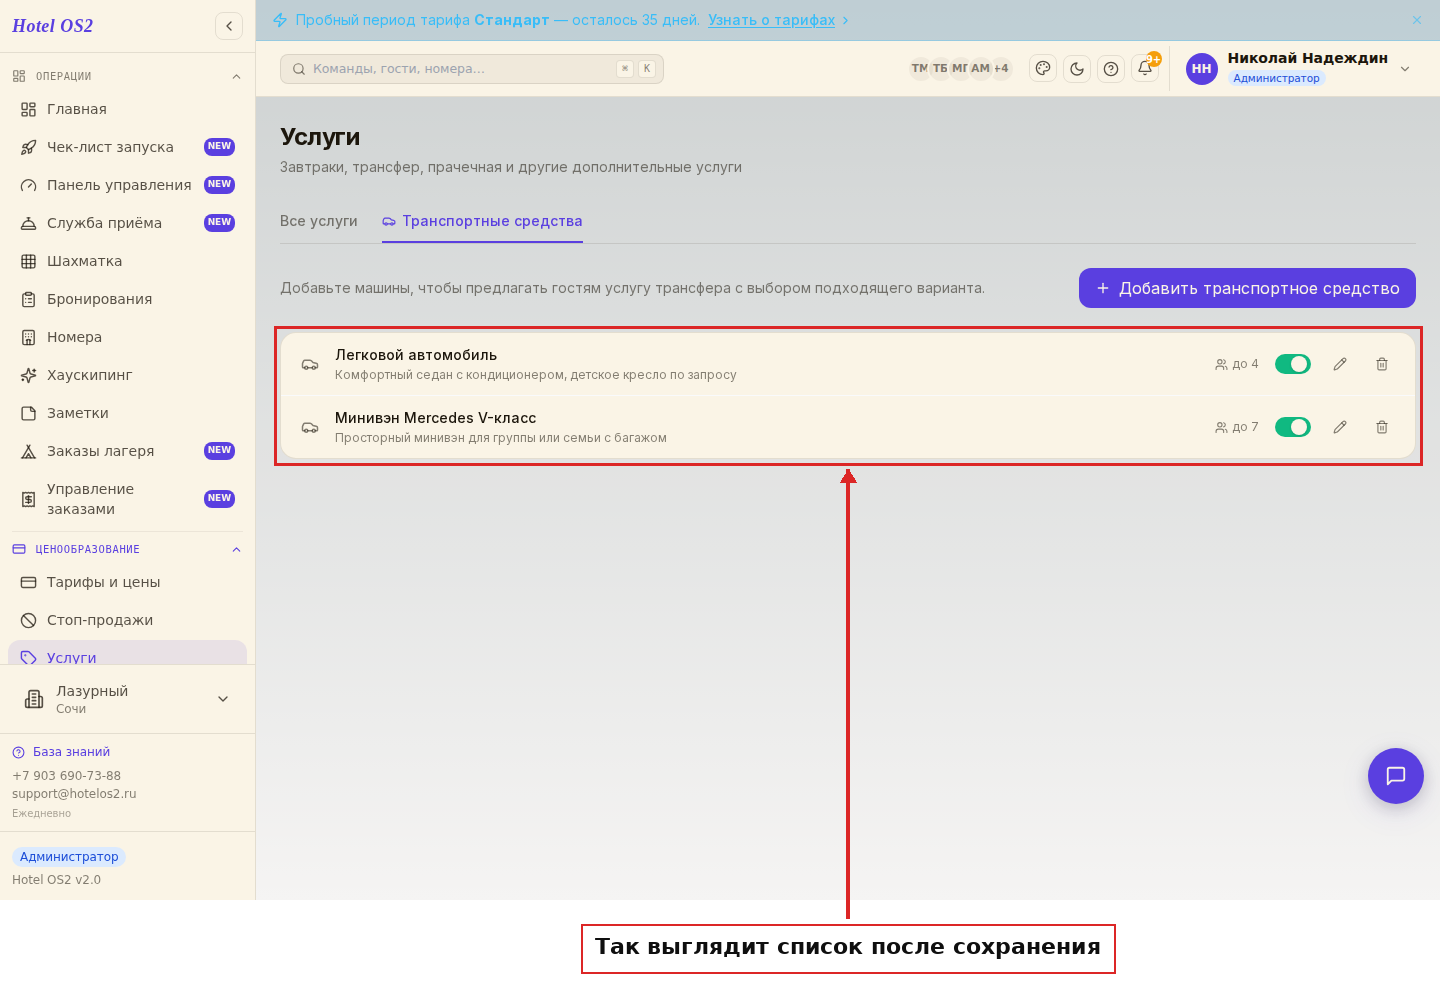Image resolution: width=1440 pixels, height=997 pixels.
Task: Edit the Легковой автомобиль vehicle with pencil icon
Action: pyautogui.click(x=1340, y=364)
